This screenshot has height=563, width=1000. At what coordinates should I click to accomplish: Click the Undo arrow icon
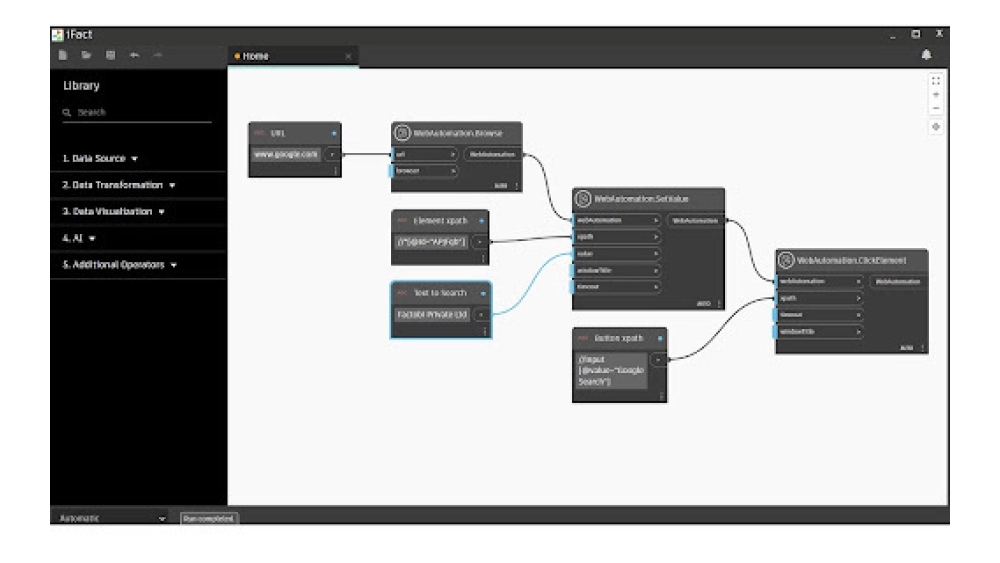coord(134,56)
